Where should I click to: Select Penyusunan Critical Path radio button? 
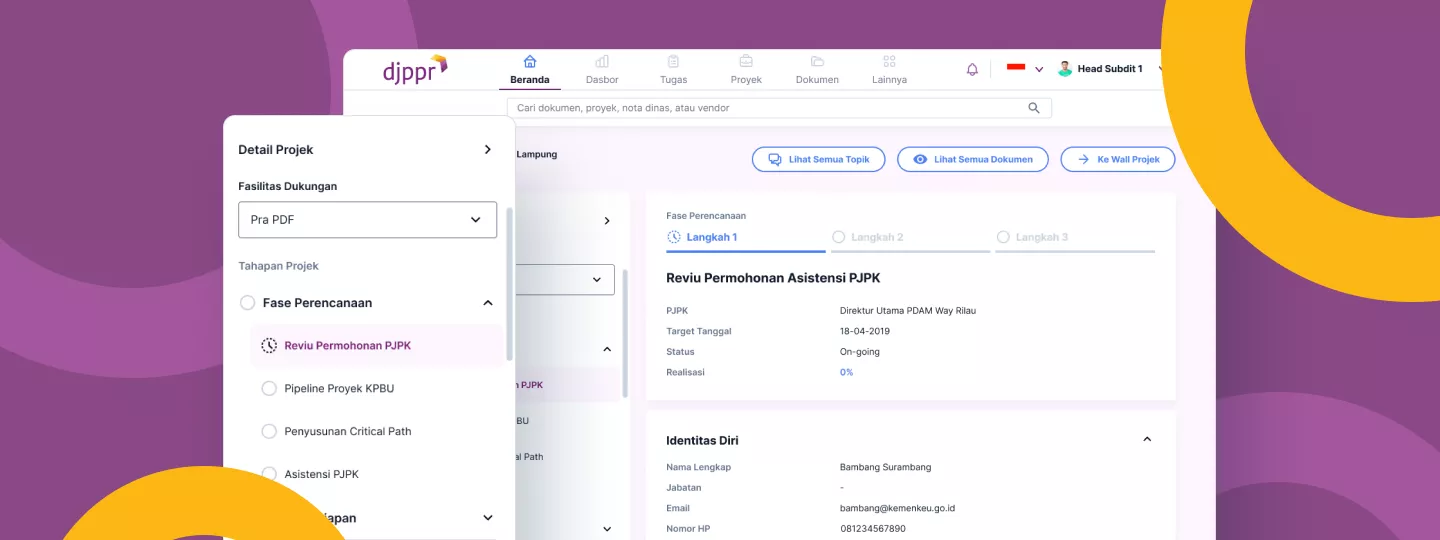click(x=269, y=431)
